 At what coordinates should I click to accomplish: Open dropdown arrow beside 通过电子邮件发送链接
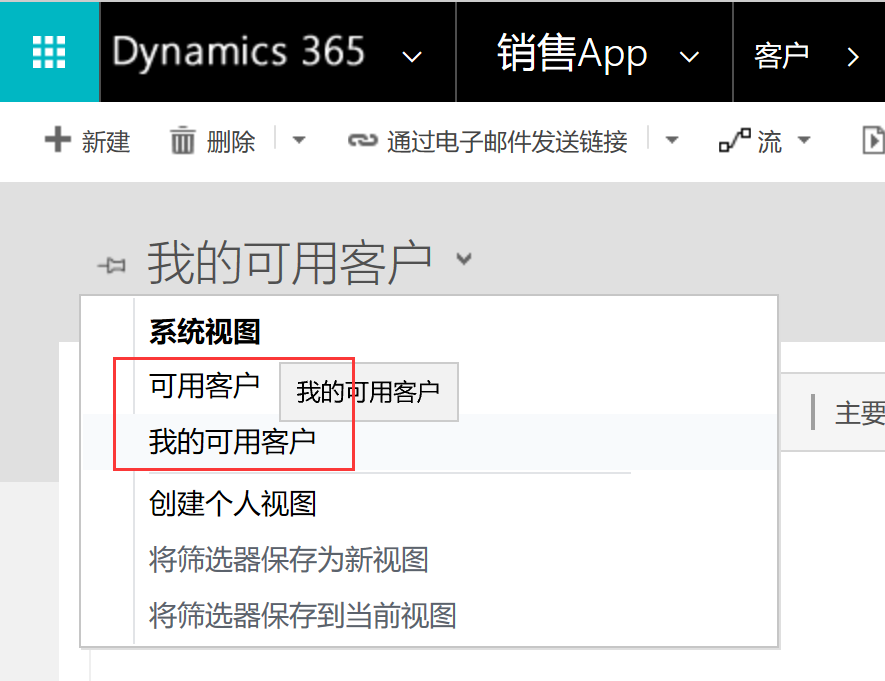click(x=672, y=140)
